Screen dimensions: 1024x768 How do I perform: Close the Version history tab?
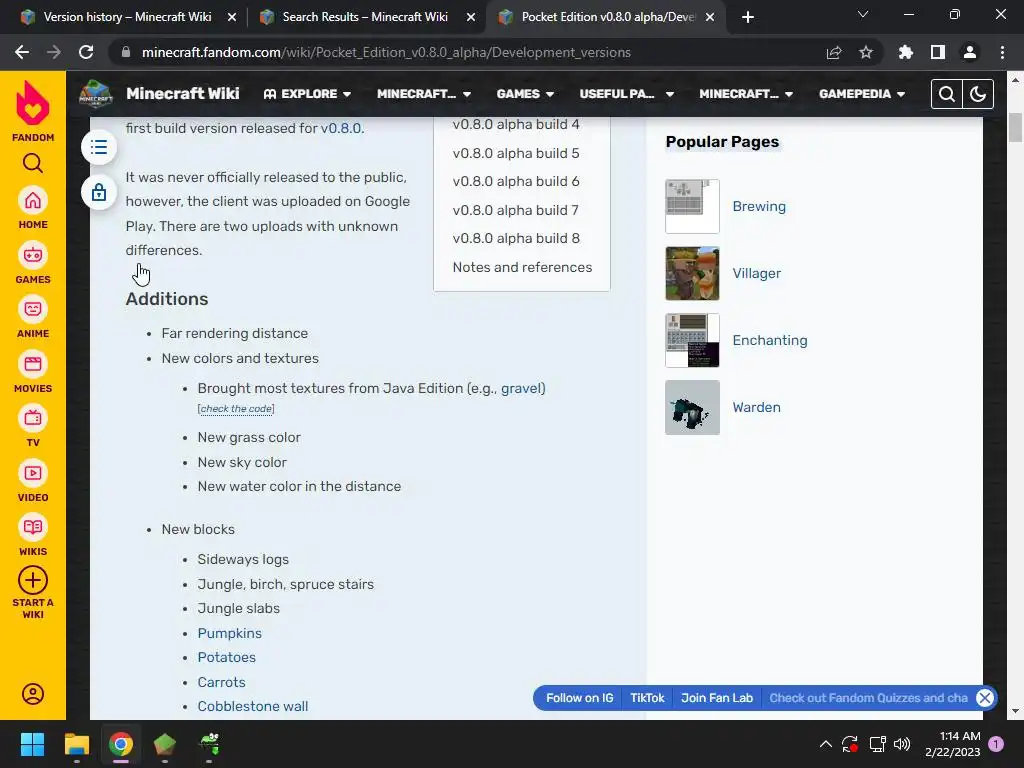[x=231, y=17]
